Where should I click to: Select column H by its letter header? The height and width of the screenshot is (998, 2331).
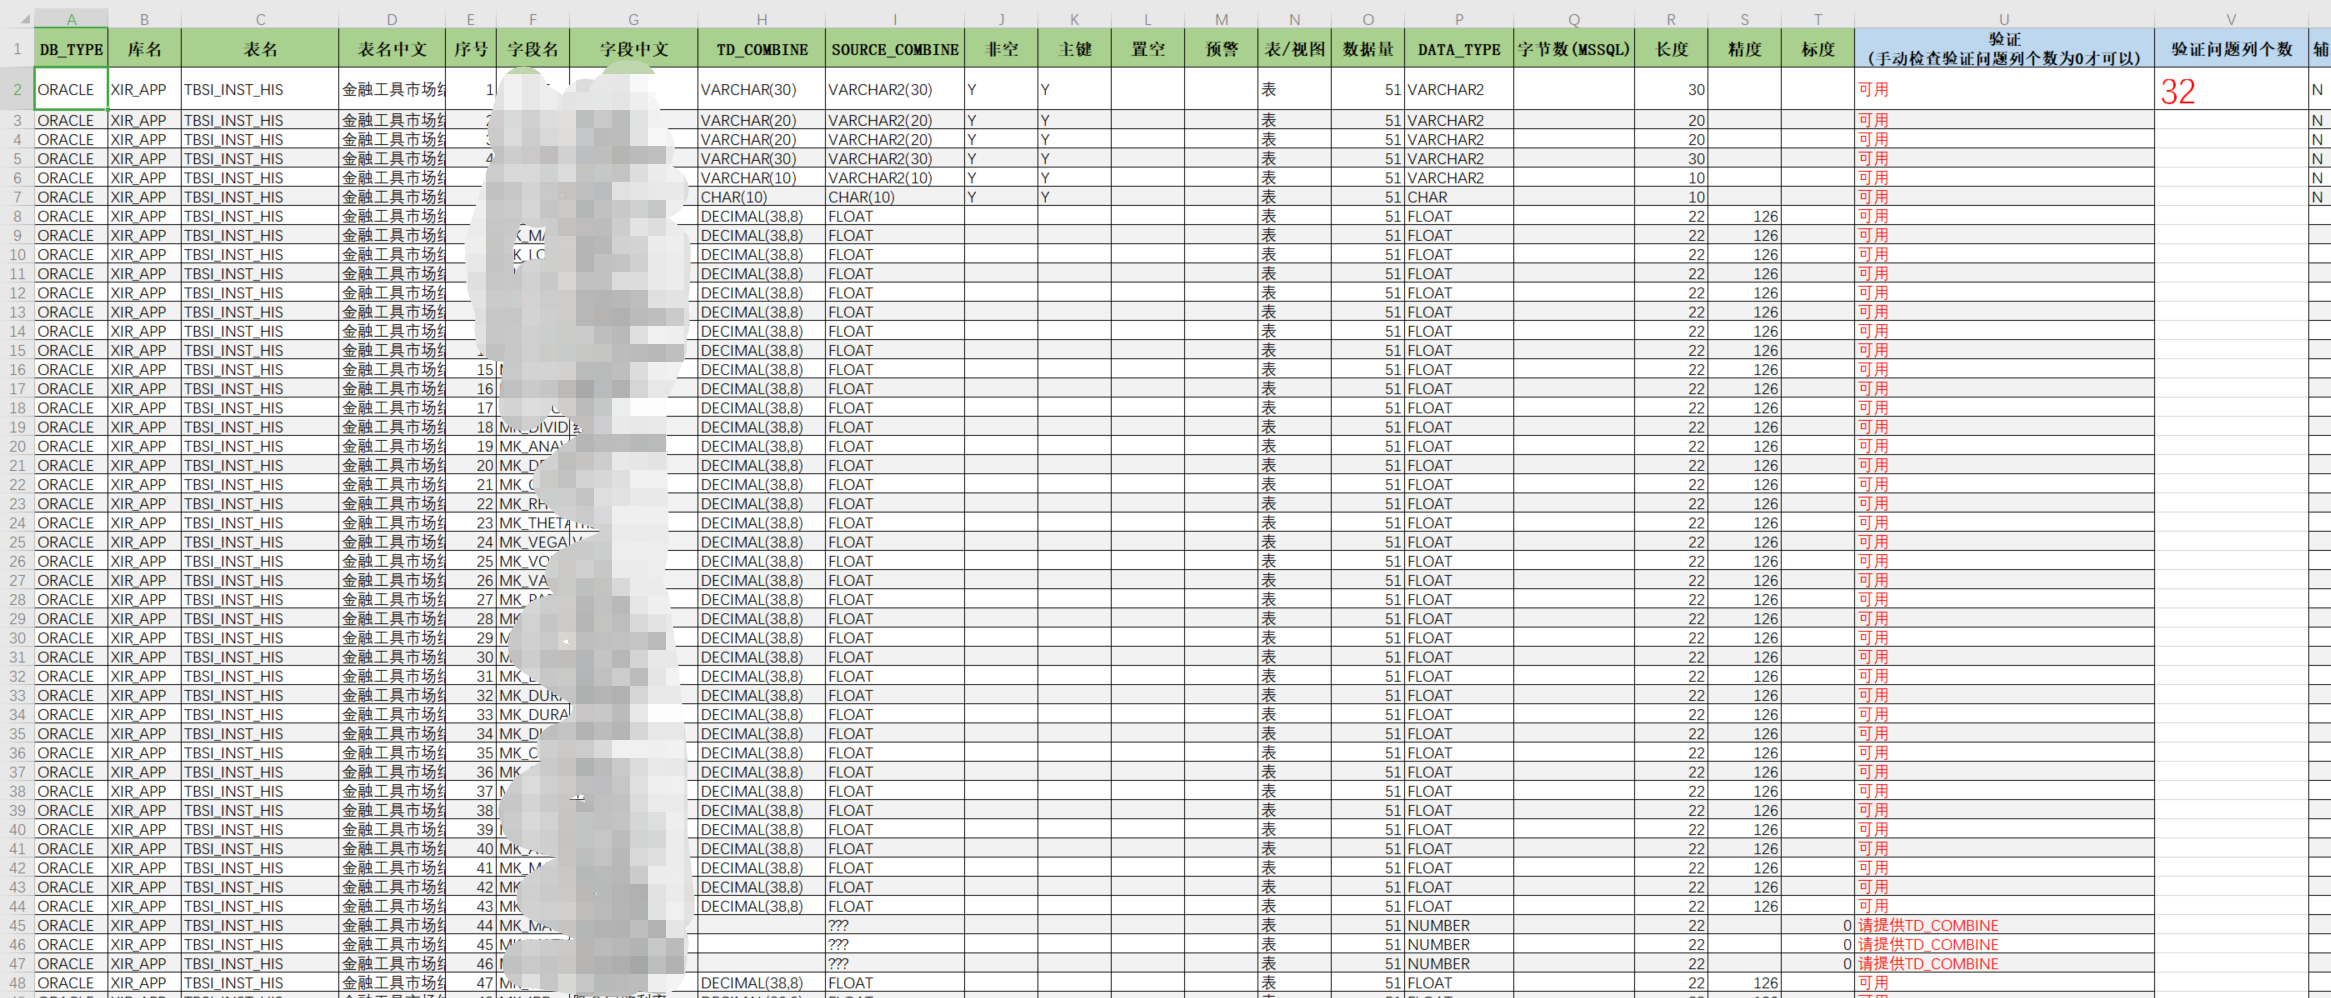coord(761,19)
